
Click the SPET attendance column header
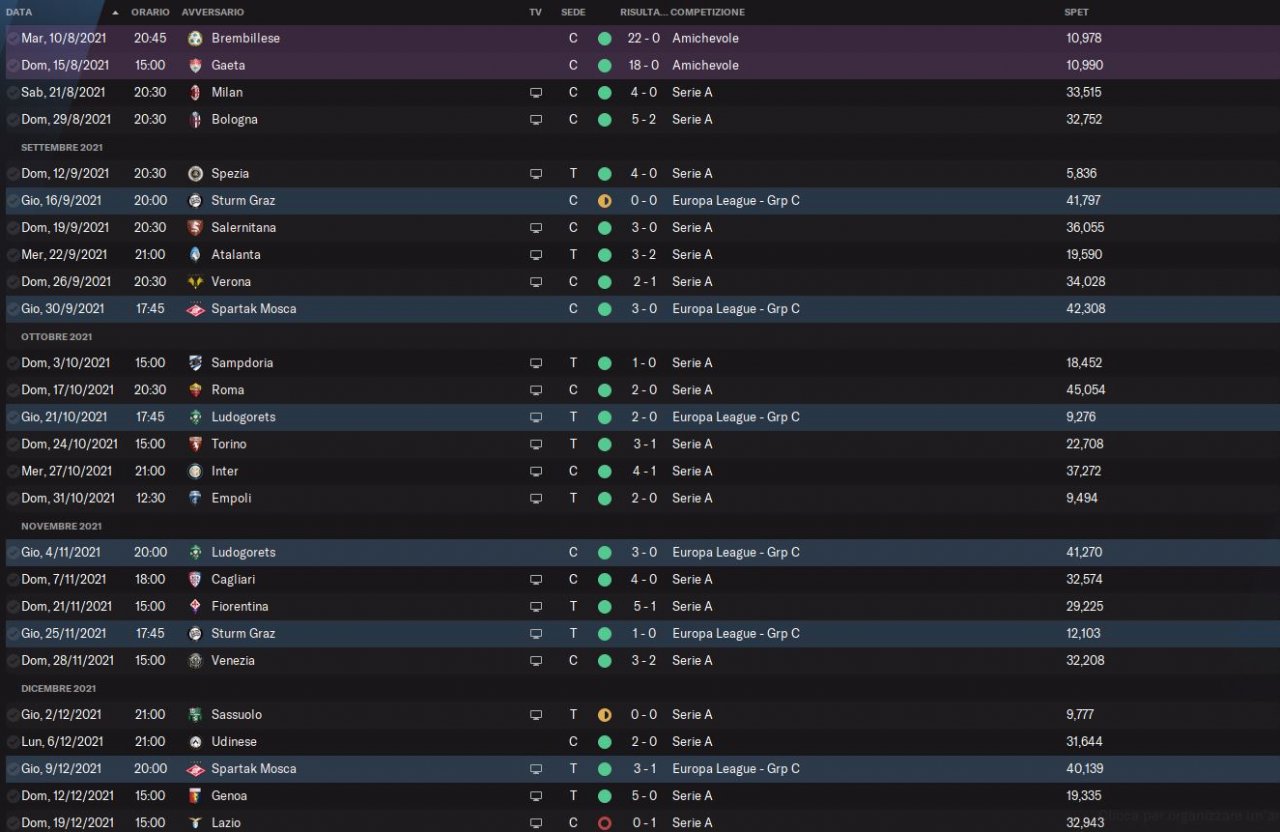[1076, 12]
